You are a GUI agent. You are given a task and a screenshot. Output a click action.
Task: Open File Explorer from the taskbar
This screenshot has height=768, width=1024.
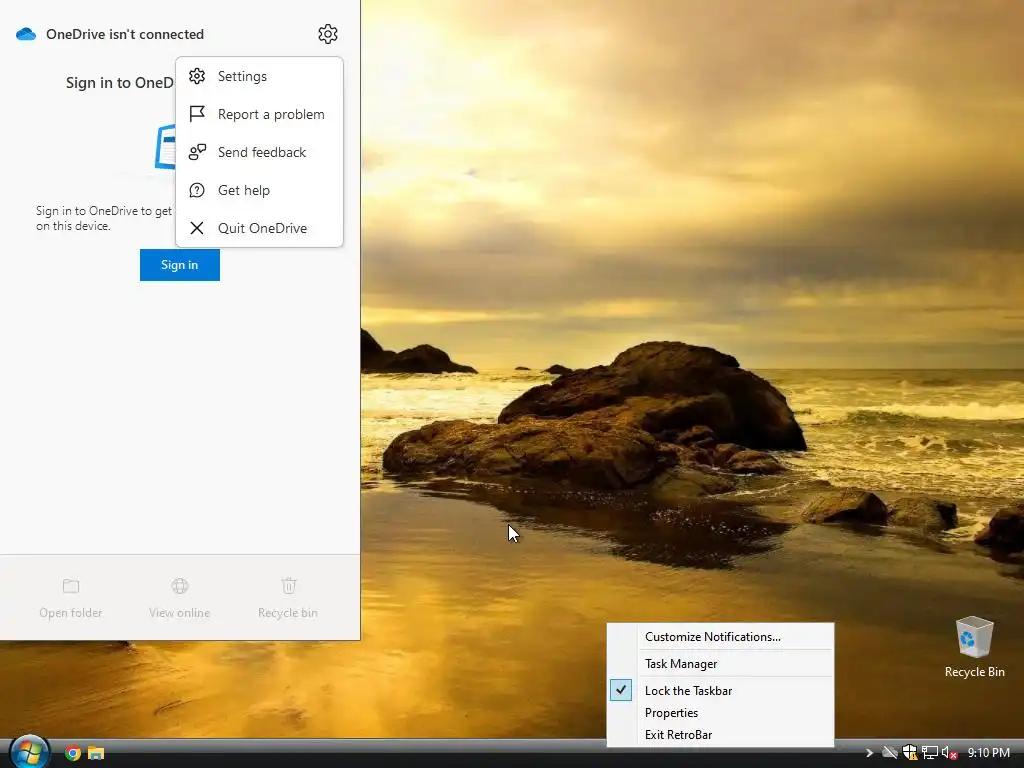96,753
